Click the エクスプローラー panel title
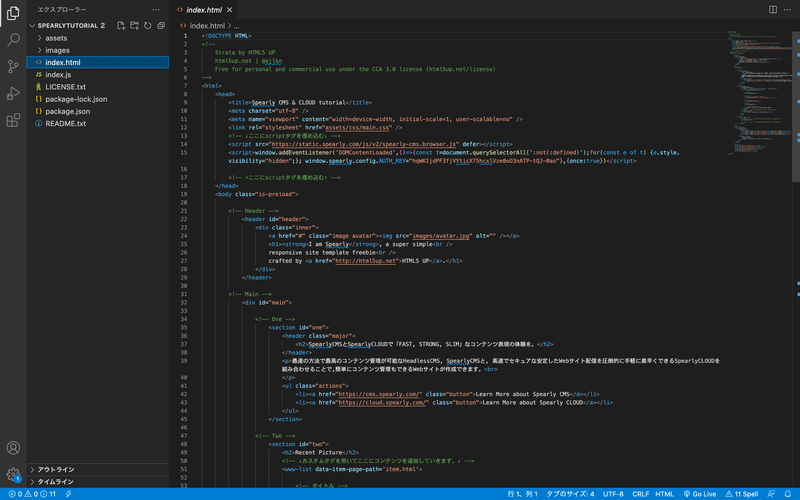Image resolution: width=800 pixels, height=500 pixels. [62, 10]
